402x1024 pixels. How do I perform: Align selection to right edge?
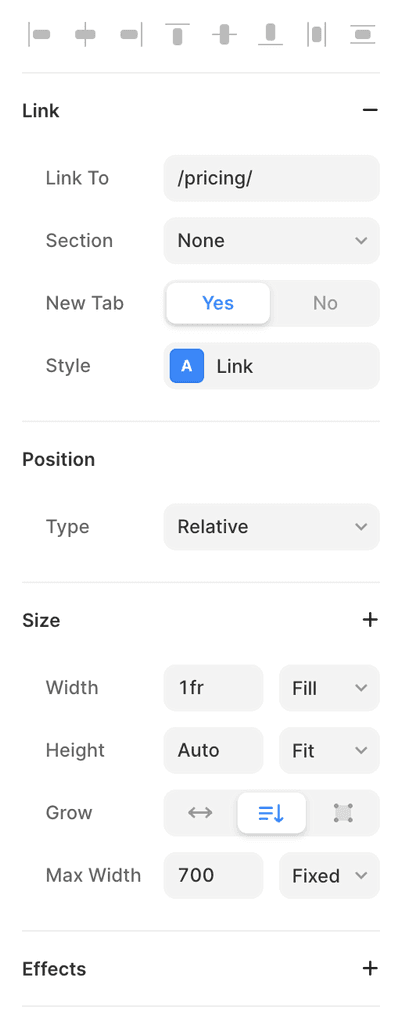point(131,35)
